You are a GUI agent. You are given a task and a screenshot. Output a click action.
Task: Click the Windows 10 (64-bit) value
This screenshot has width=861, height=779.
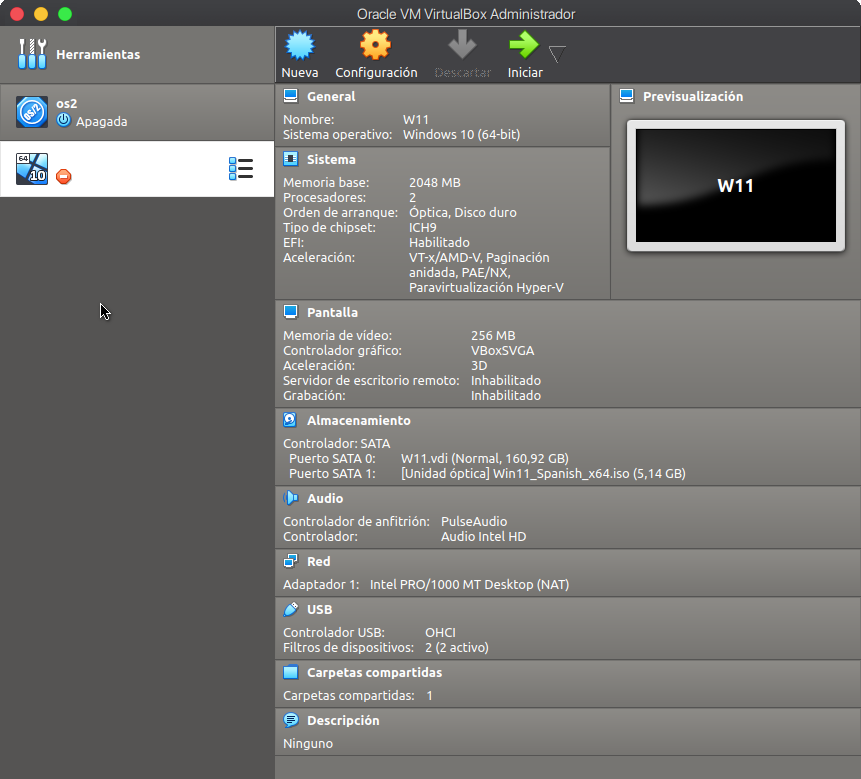(461, 134)
